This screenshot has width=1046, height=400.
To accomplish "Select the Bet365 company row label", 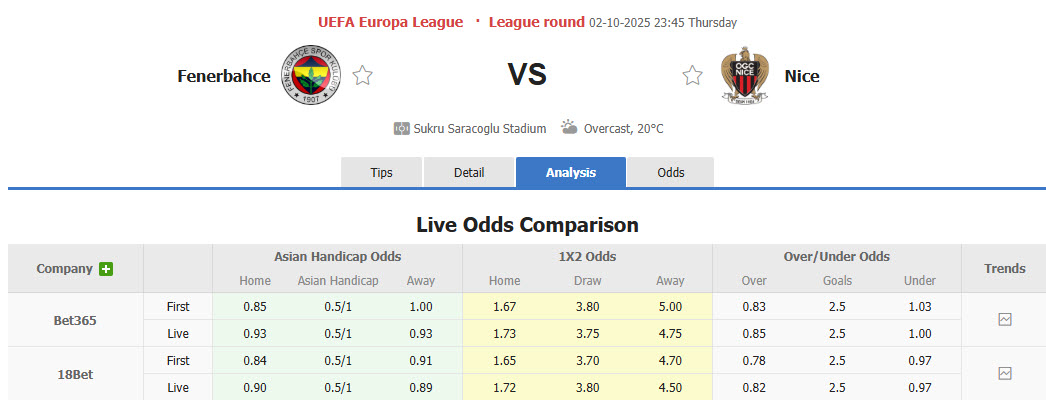I will (75, 321).
